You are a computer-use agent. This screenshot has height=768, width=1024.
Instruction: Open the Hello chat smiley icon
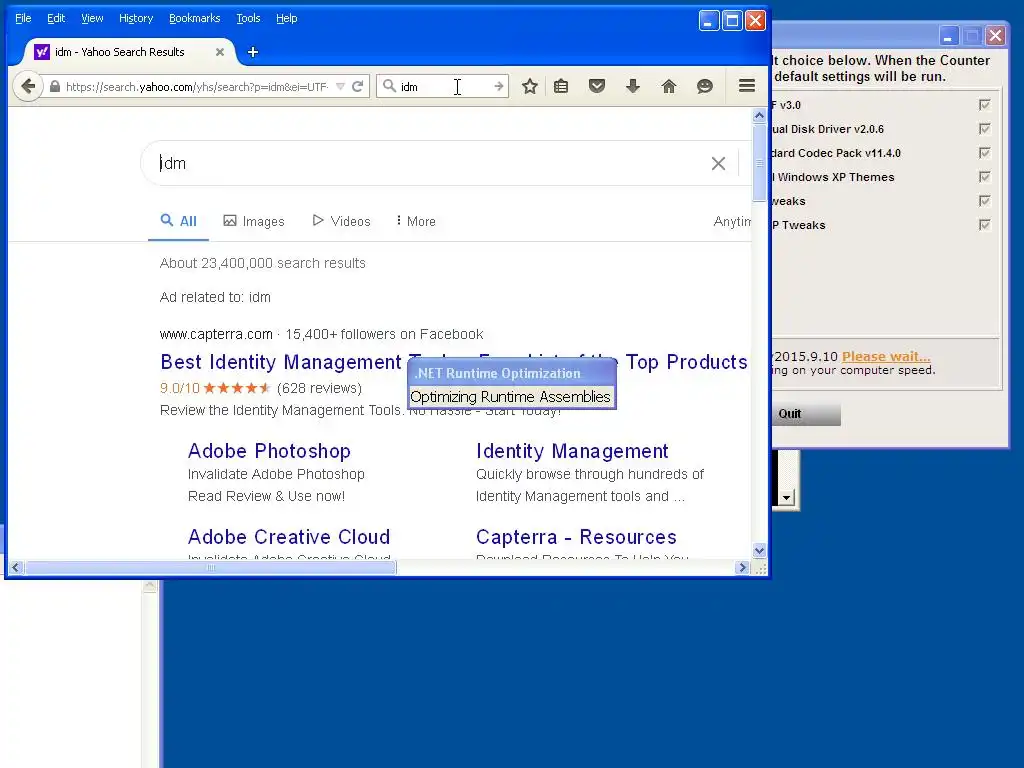point(705,86)
